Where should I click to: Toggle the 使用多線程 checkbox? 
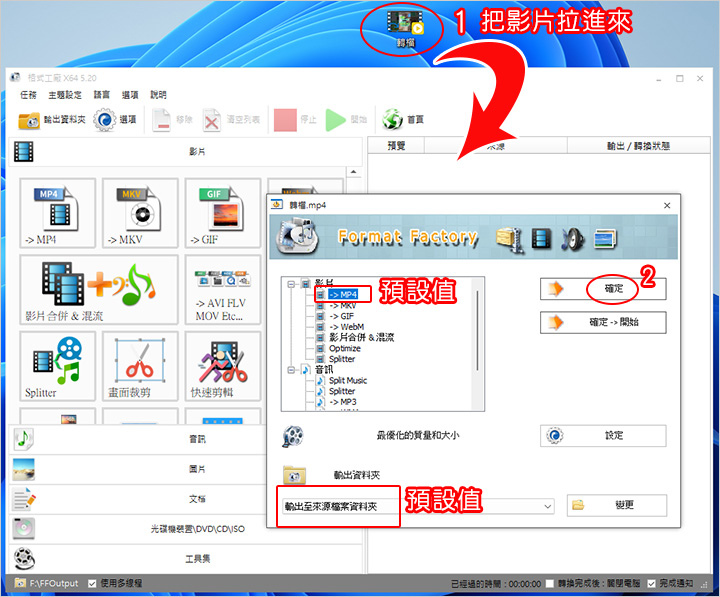tap(92, 584)
